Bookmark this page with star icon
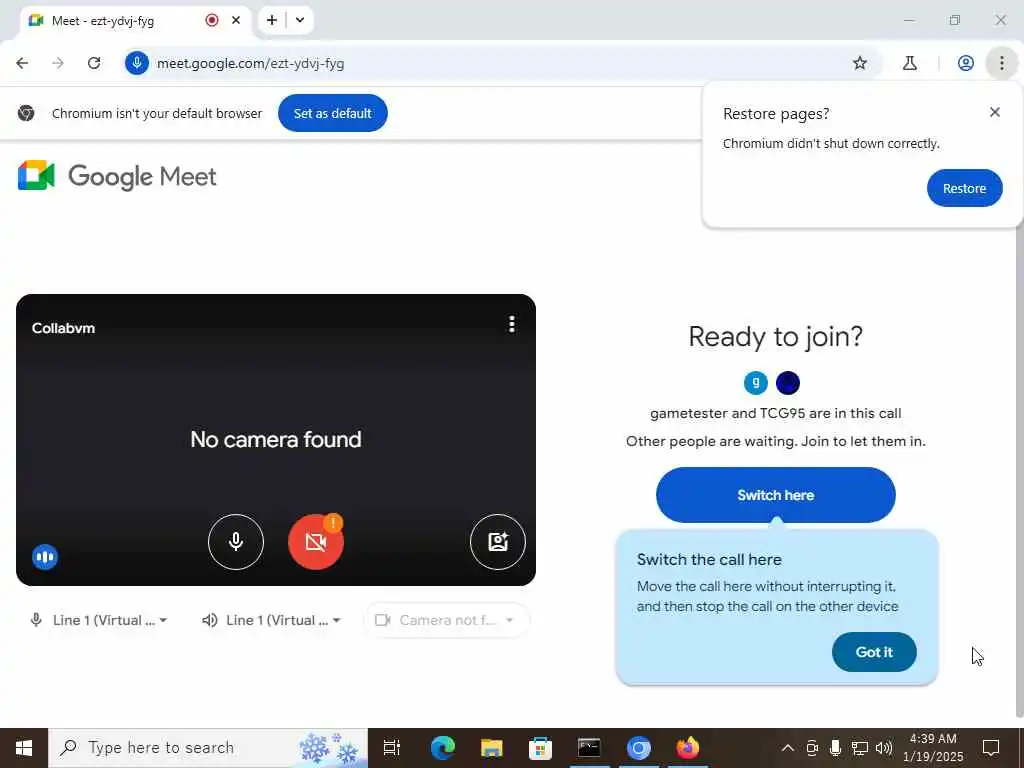This screenshot has height=768, width=1024. coord(859,63)
